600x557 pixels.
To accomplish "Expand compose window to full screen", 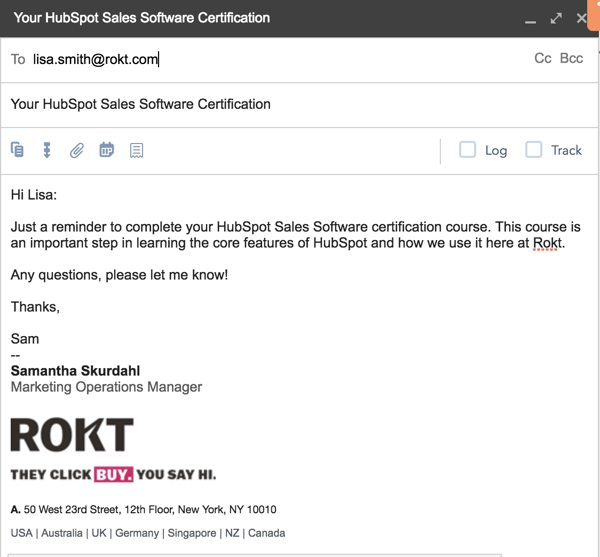I will (556, 18).
